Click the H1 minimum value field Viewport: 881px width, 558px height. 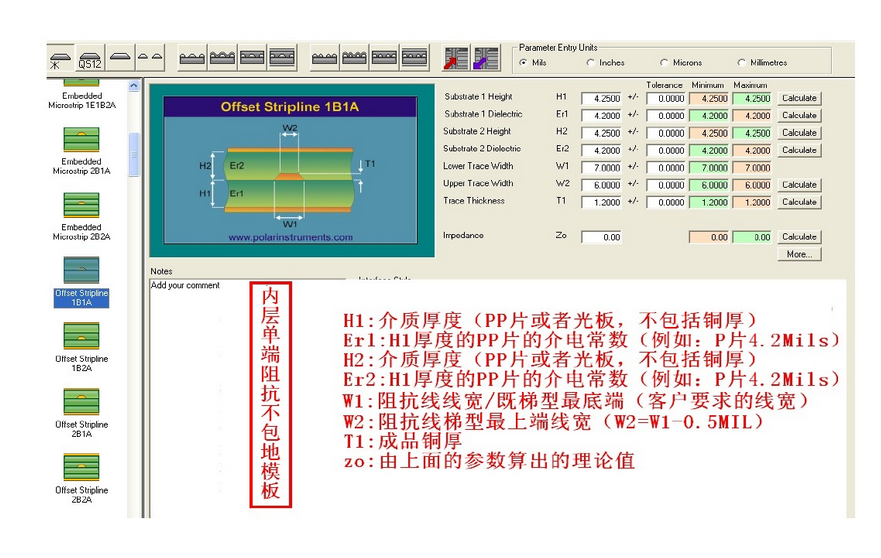[709, 98]
